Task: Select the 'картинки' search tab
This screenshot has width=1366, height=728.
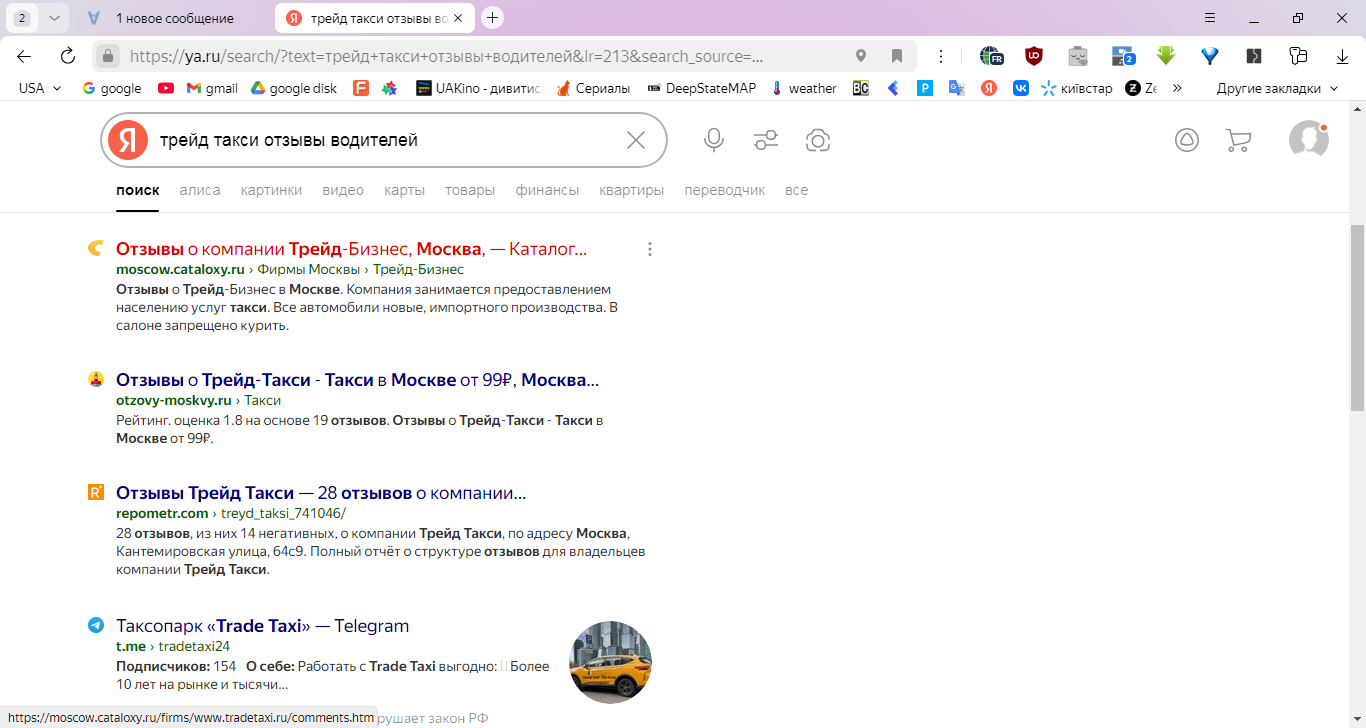Action: click(x=271, y=190)
